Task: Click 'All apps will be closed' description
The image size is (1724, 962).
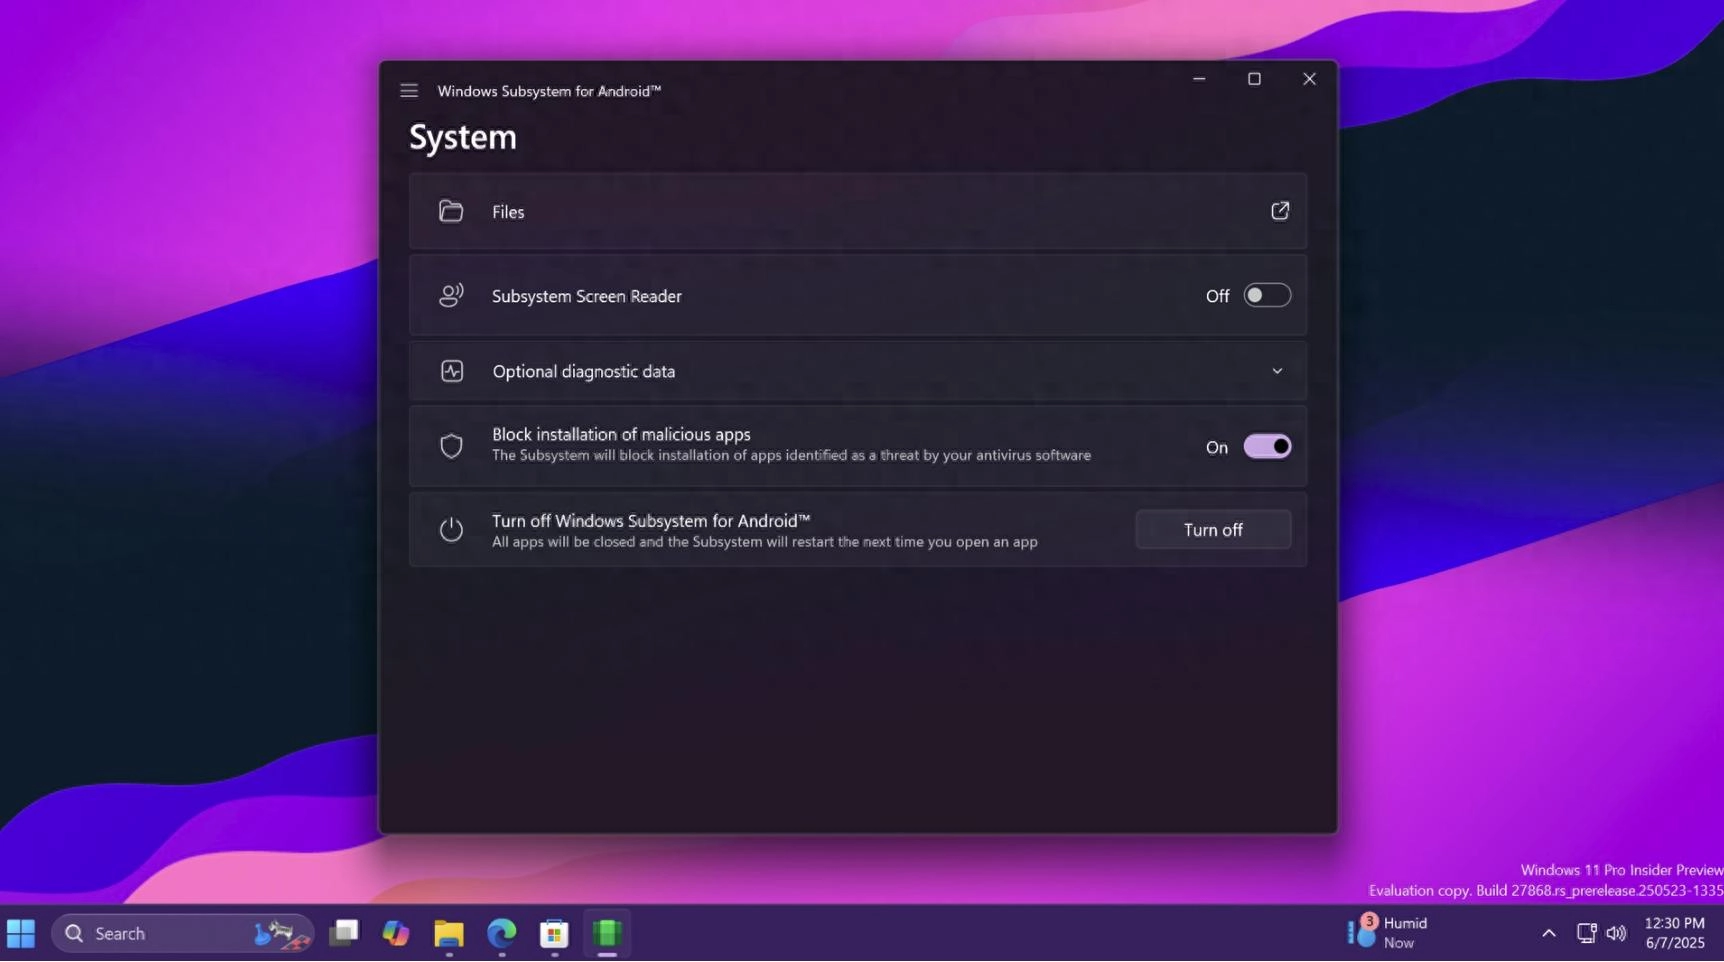Action: (x=765, y=542)
